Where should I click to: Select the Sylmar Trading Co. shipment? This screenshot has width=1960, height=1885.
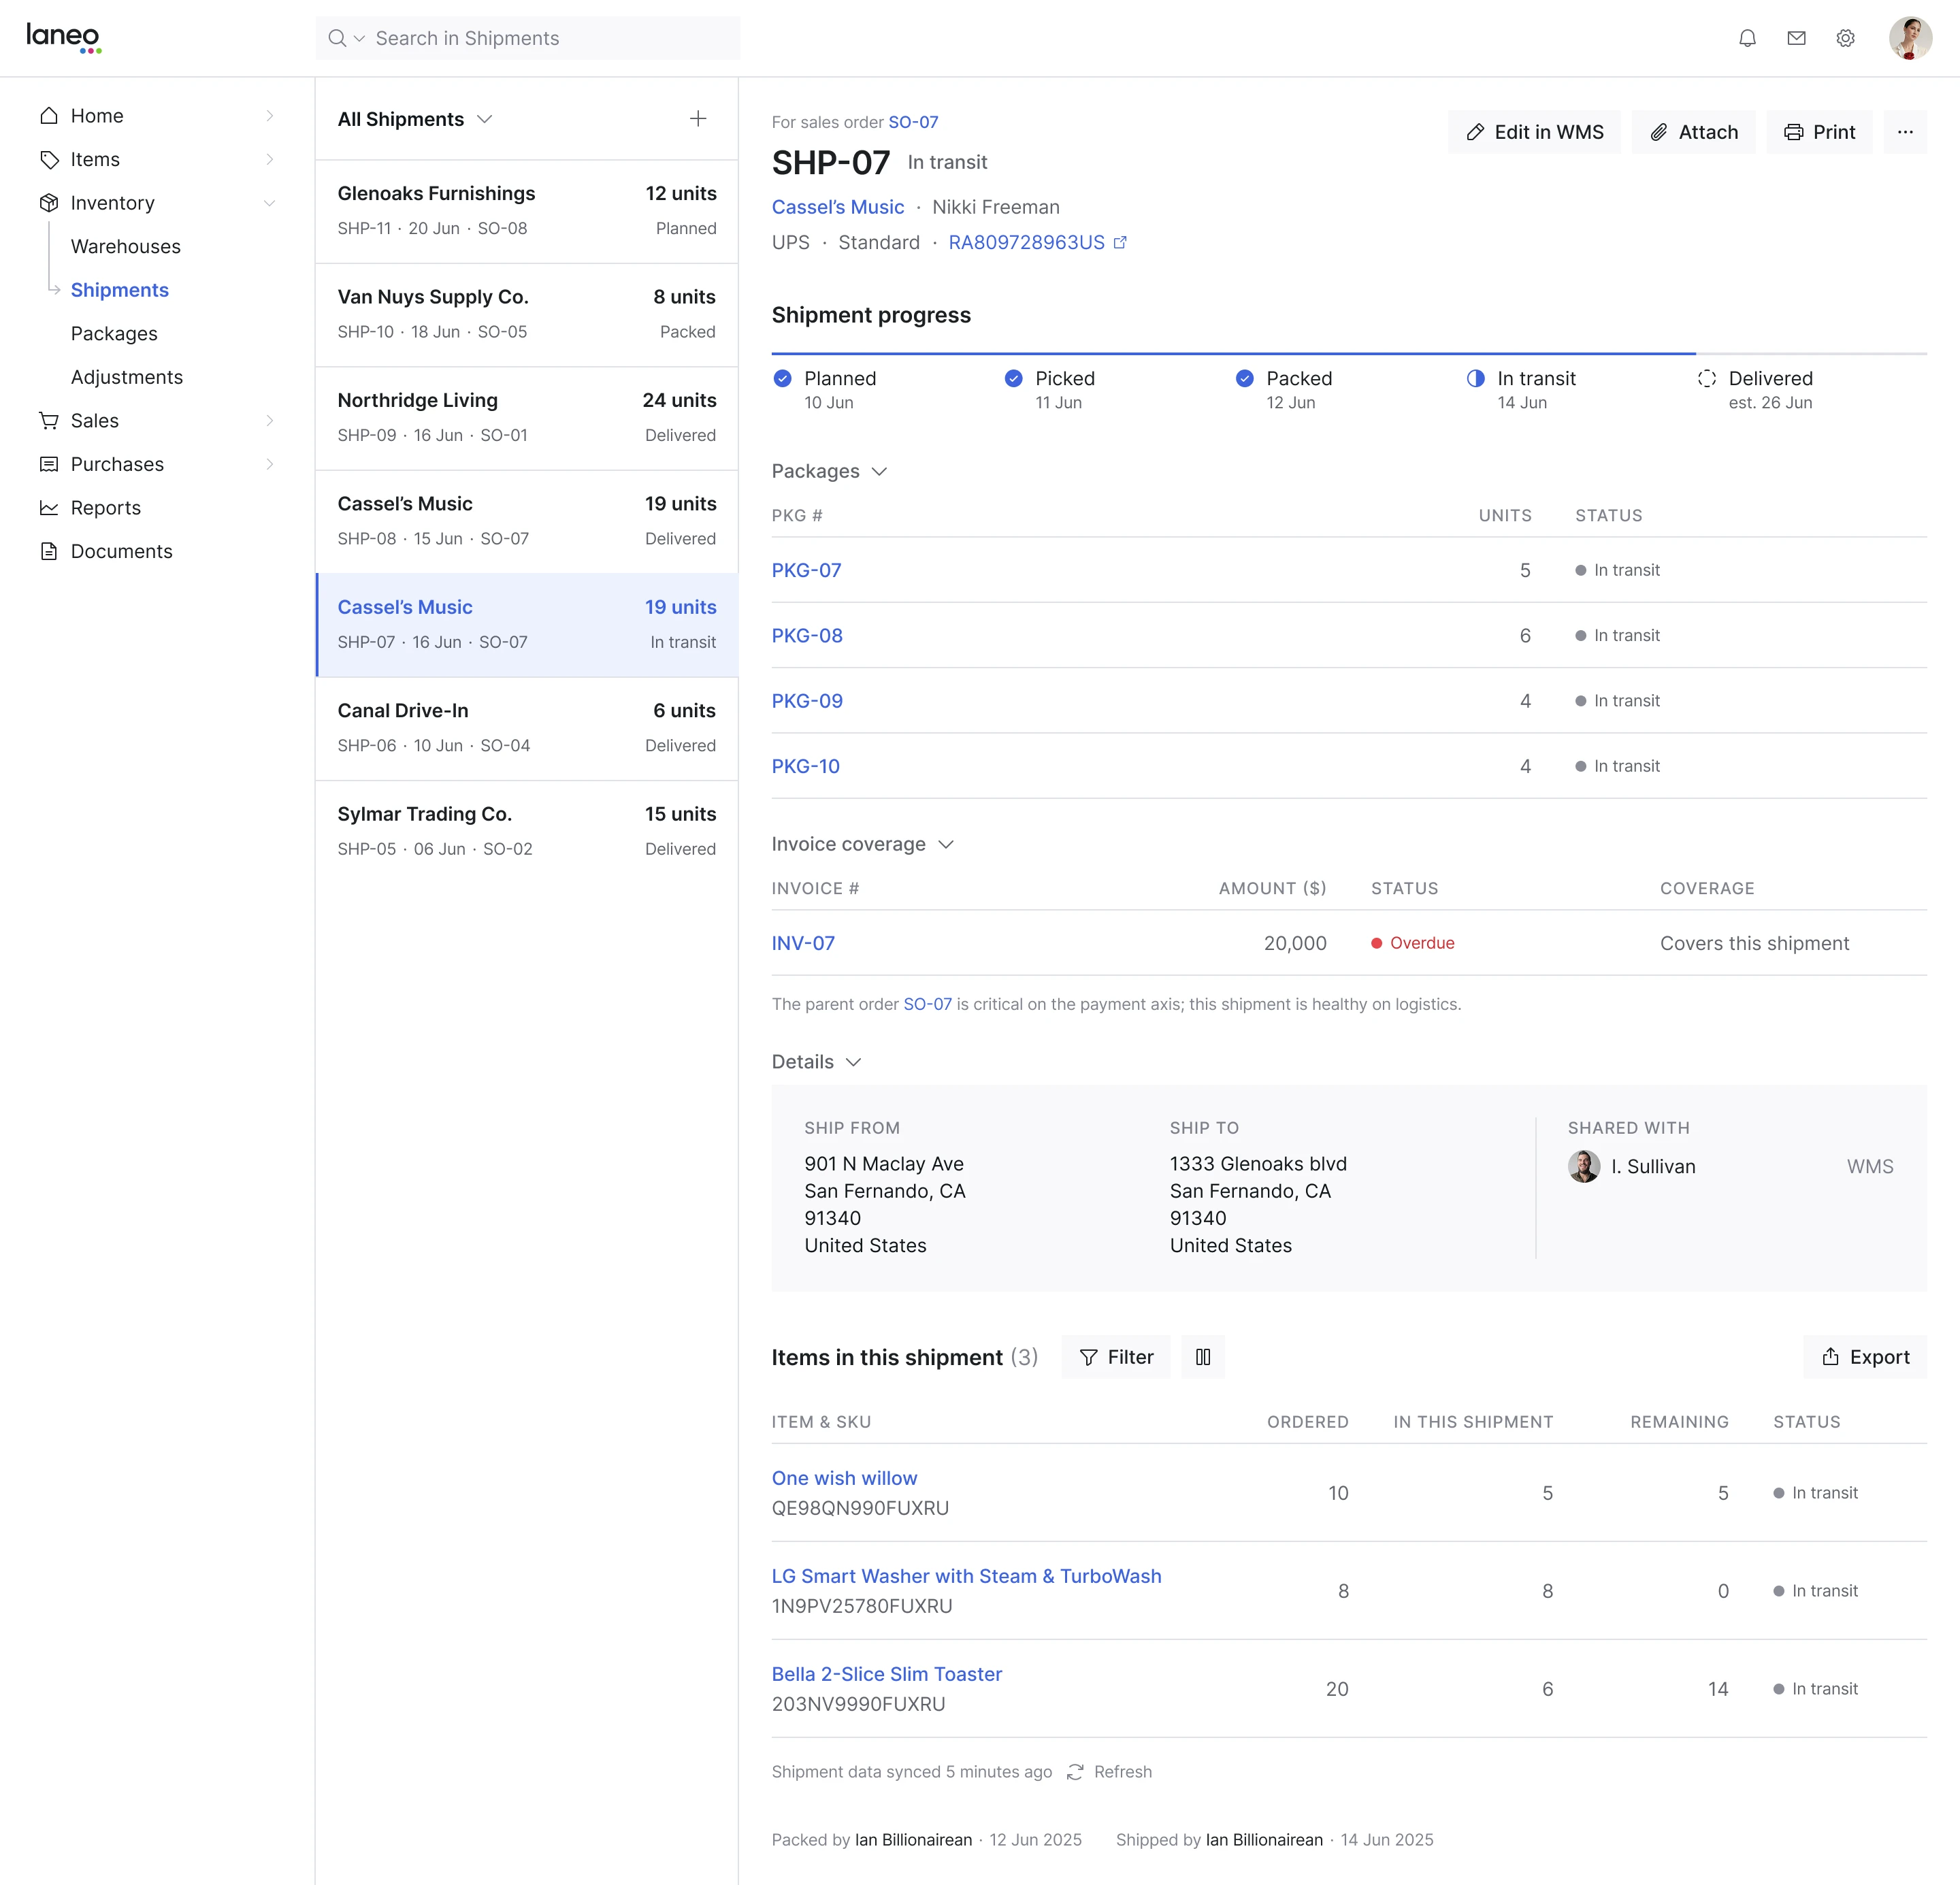(527, 832)
